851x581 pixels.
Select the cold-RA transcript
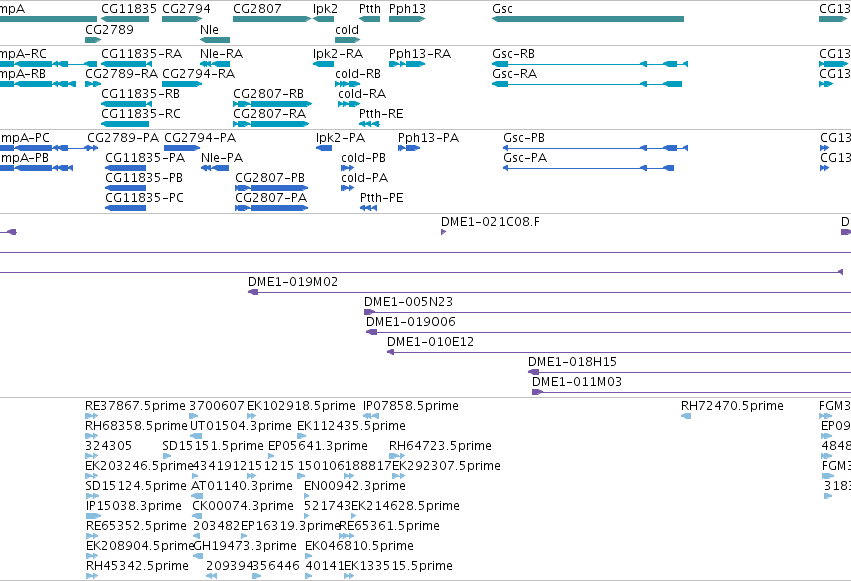pyautogui.click(x=349, y=104)
